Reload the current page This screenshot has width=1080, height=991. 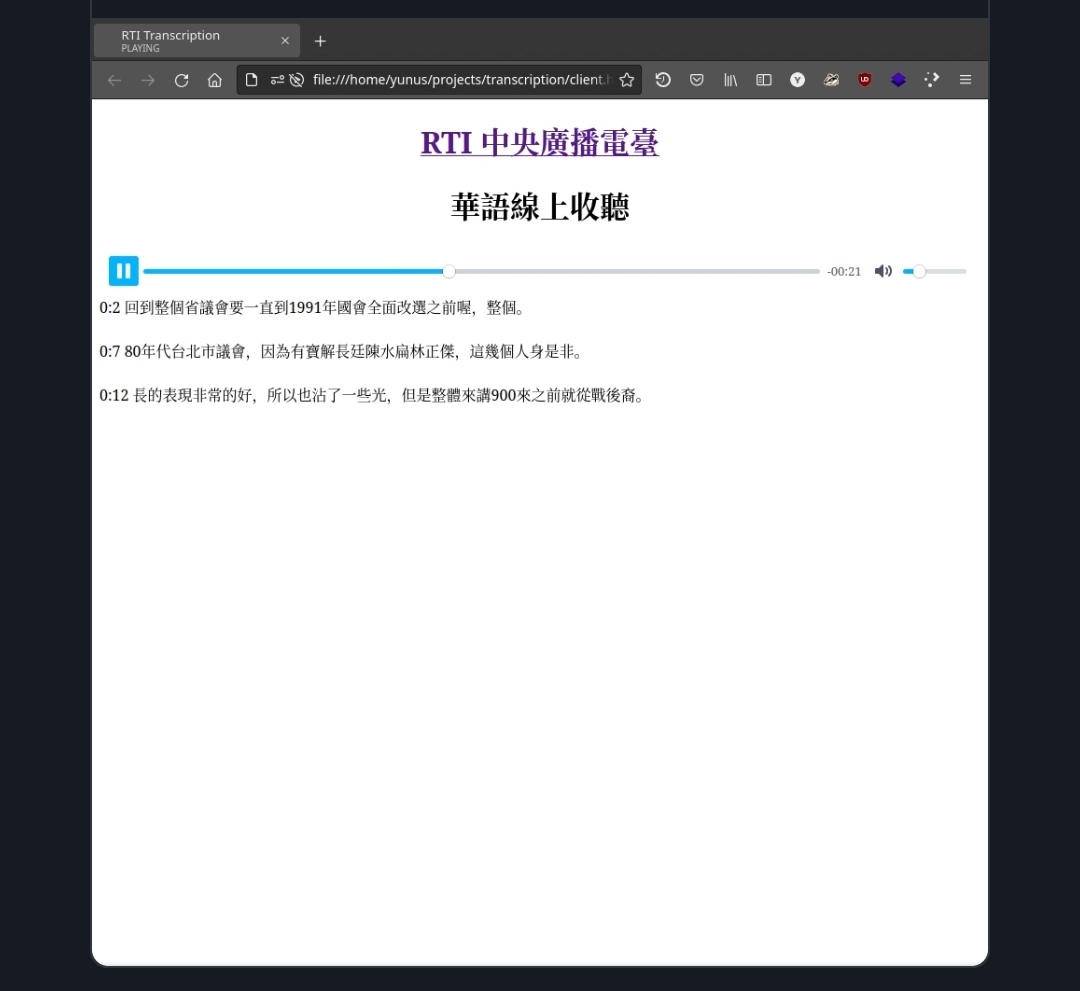pyautogui.click(x=181, y=80)
